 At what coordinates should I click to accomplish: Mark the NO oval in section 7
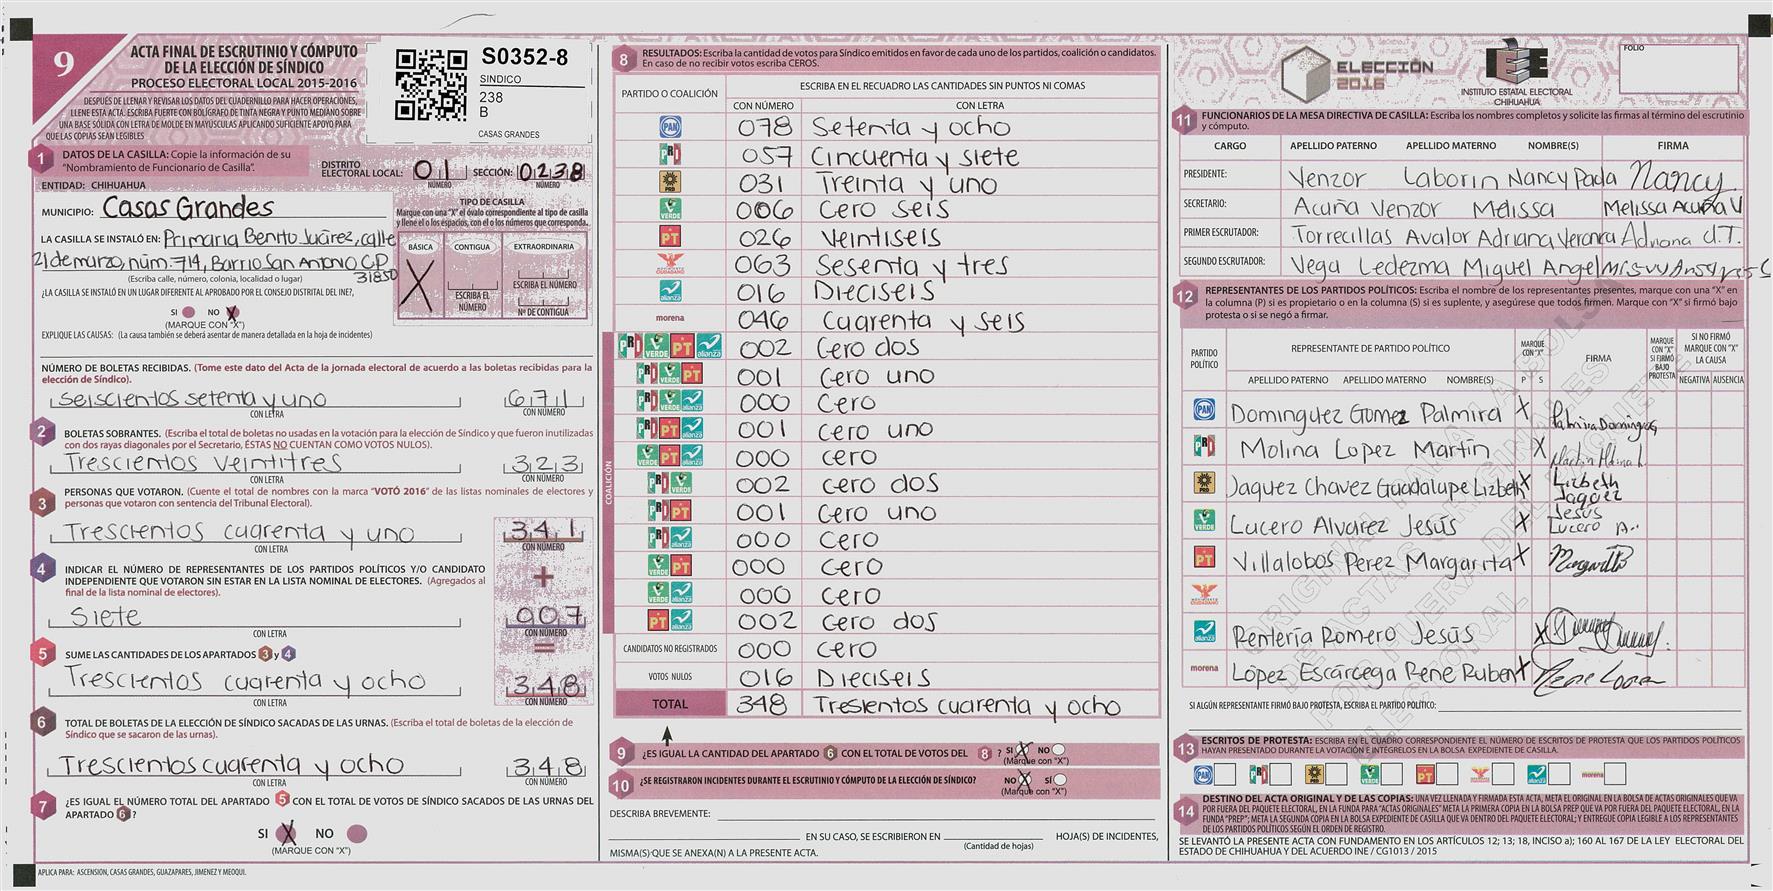pos(356,833)
